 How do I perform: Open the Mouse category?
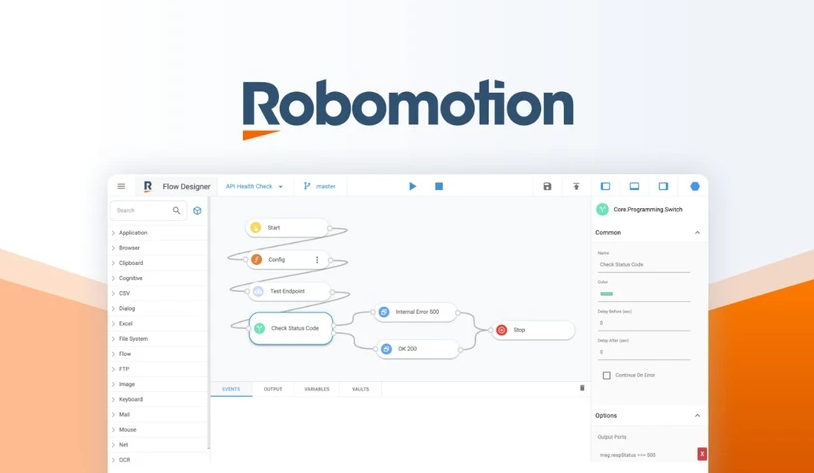pyautogui.click(x=158, y=429)
